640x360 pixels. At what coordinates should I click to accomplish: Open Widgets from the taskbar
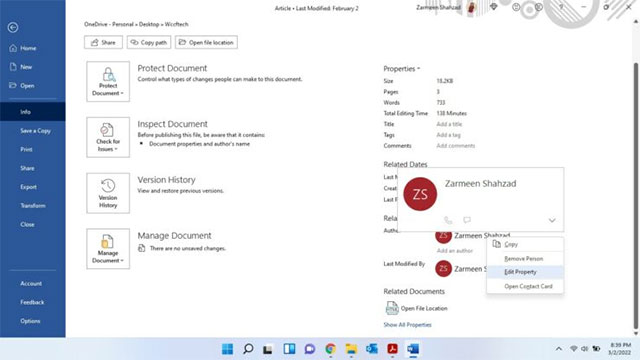tap(289, 349)
